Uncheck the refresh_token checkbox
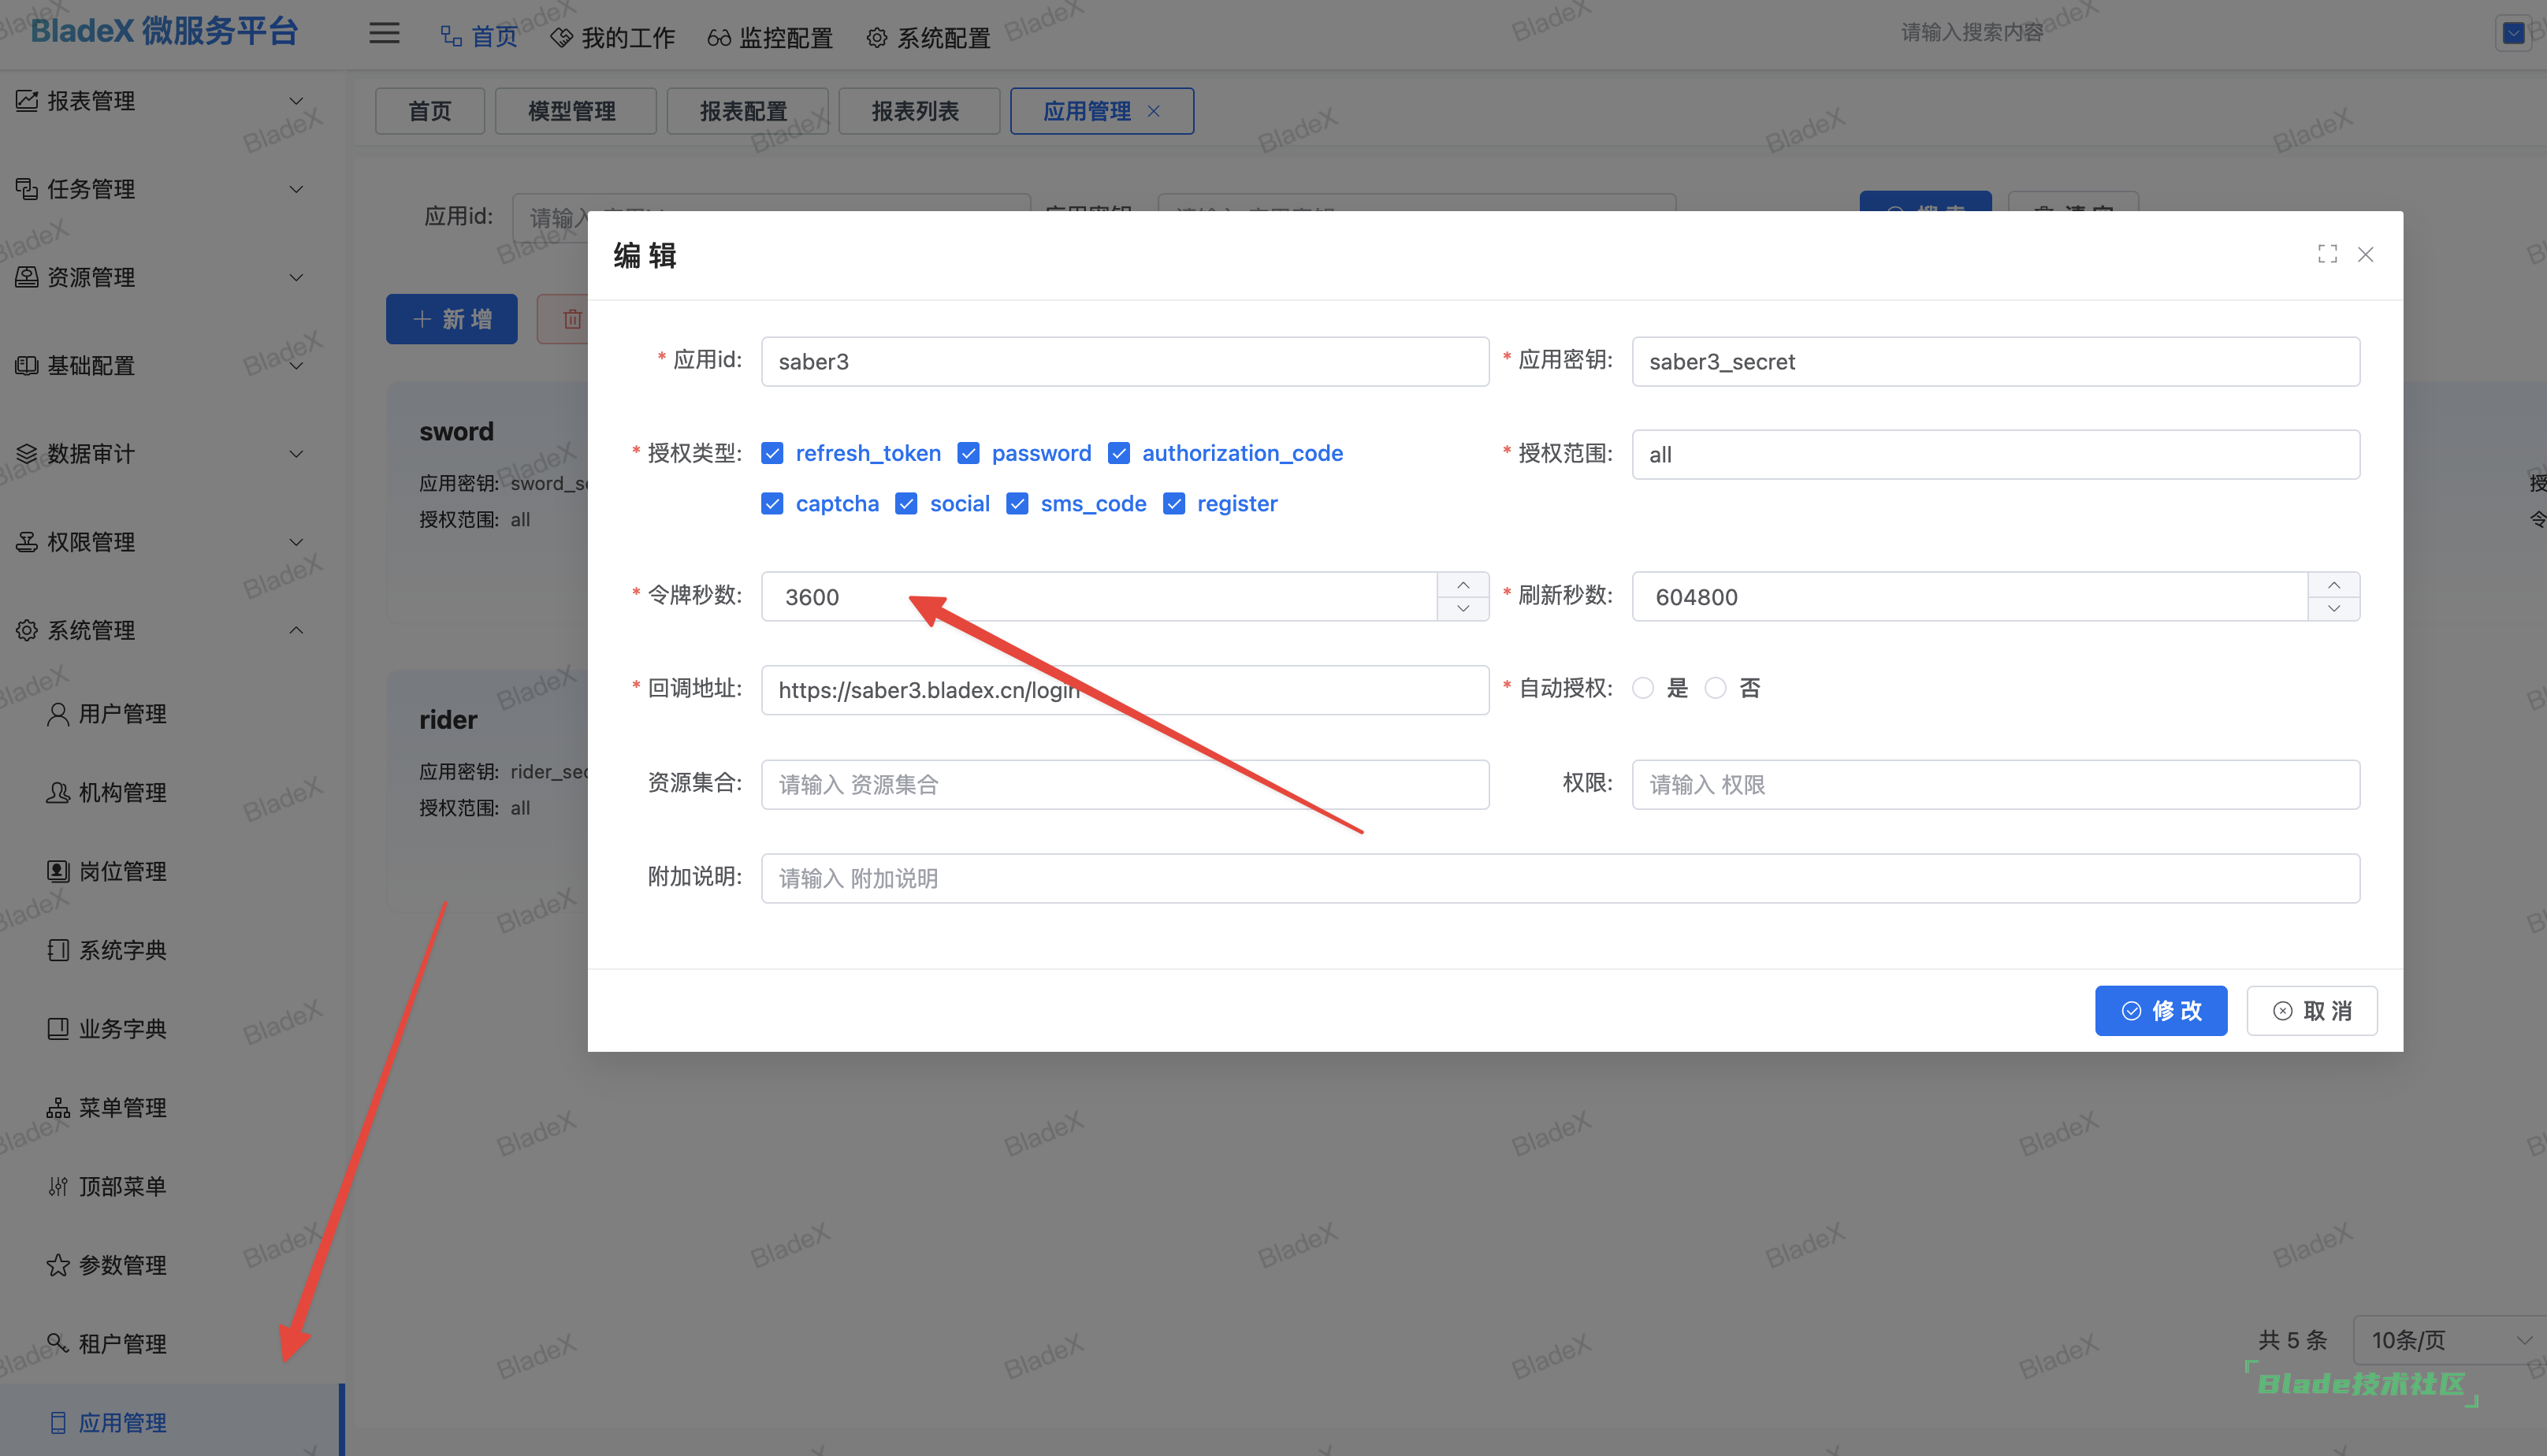The height and width of the screenshot is (1456, 2547). (772, 454)
